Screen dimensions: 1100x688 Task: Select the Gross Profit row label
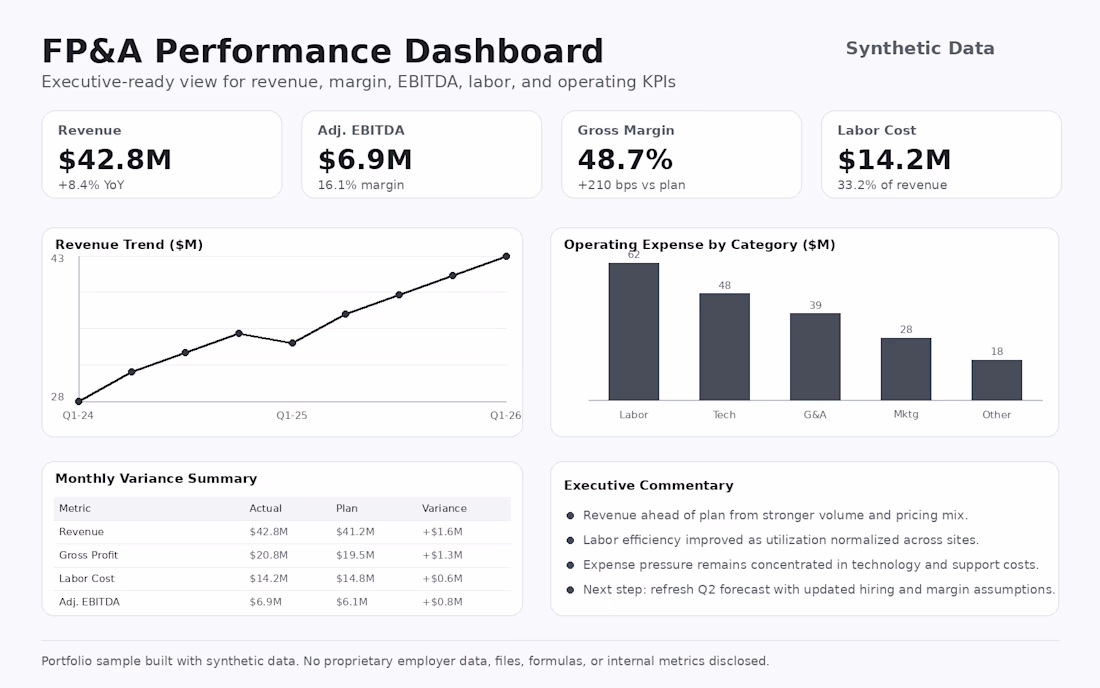pos(88,555)
